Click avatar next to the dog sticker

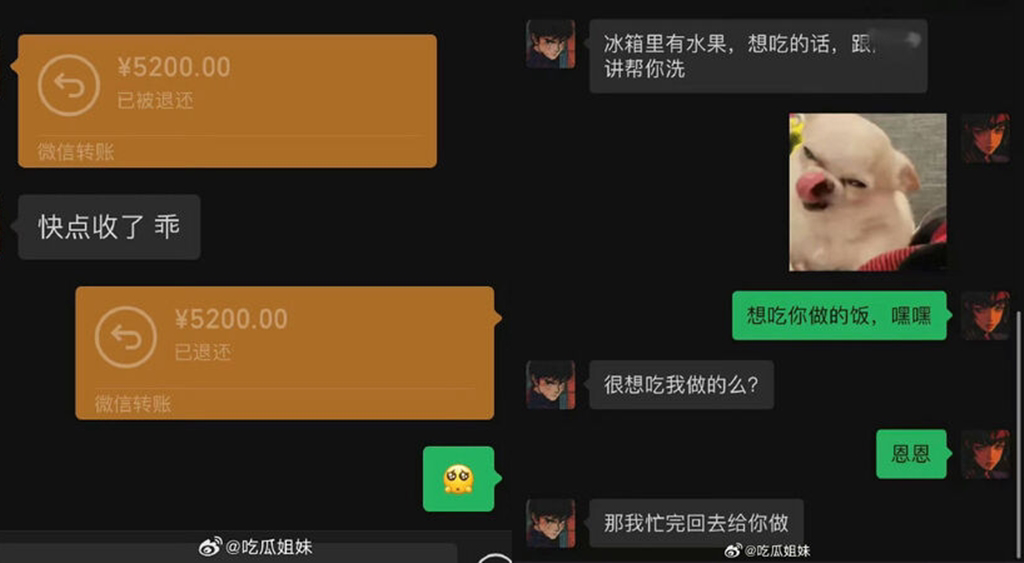[985, 138]
